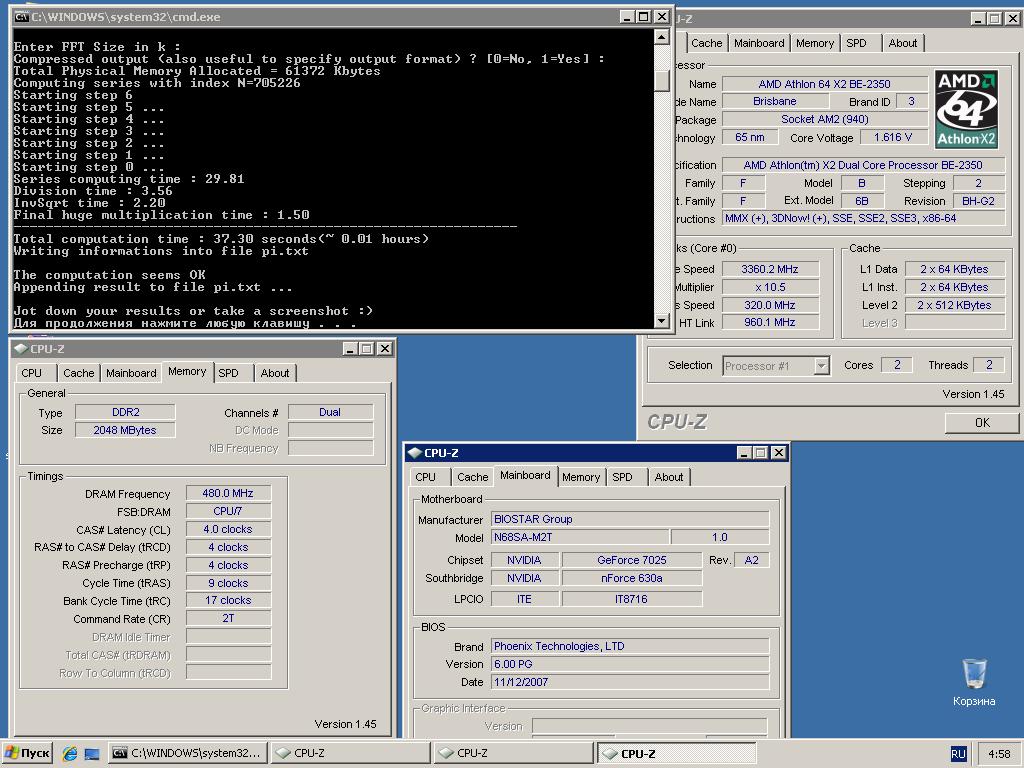The image size is (1024, 768).
Task: Click the 2T command rate field
Action: (x=228, y=618)
